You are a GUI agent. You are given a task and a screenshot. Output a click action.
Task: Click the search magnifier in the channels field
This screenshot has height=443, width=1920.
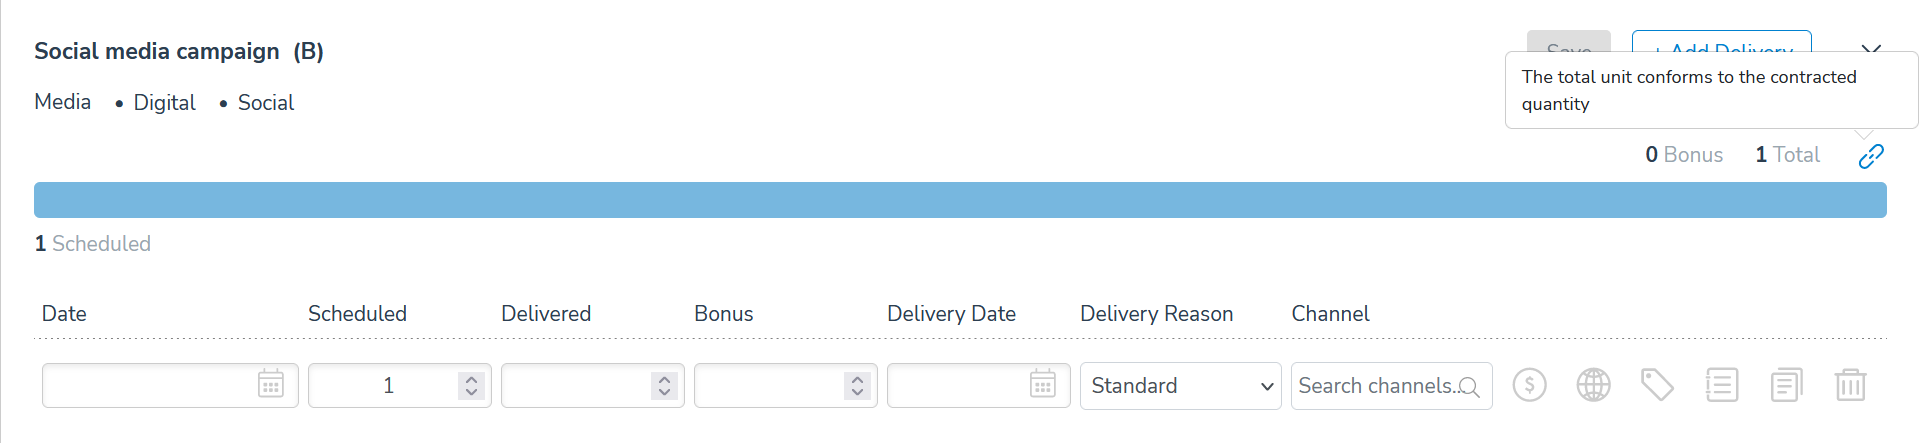1469,387
